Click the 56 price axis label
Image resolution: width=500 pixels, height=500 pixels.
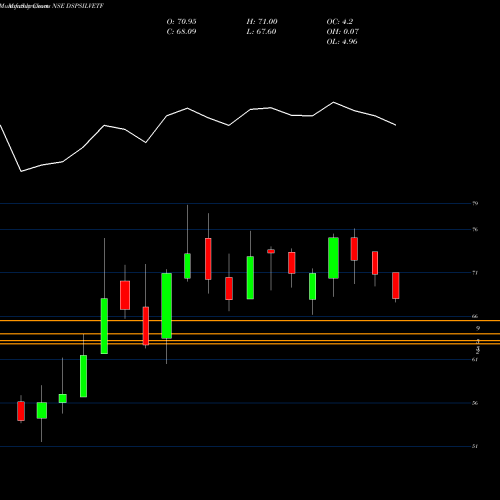coord(475,403)
